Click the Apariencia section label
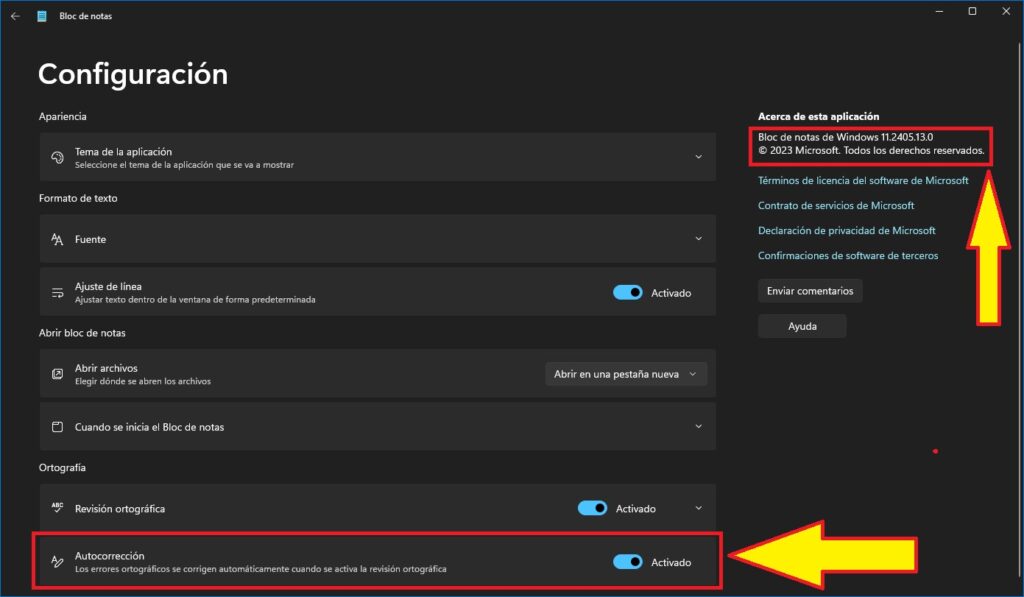 coord(63,116)
